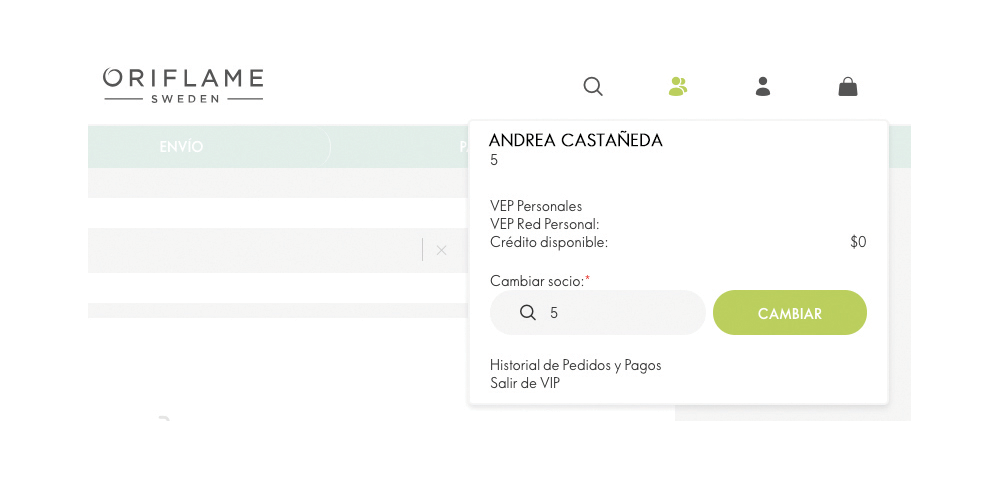Click member number 5 below the name
This screenshot has height=478, width=1000.
click(494, 161)
